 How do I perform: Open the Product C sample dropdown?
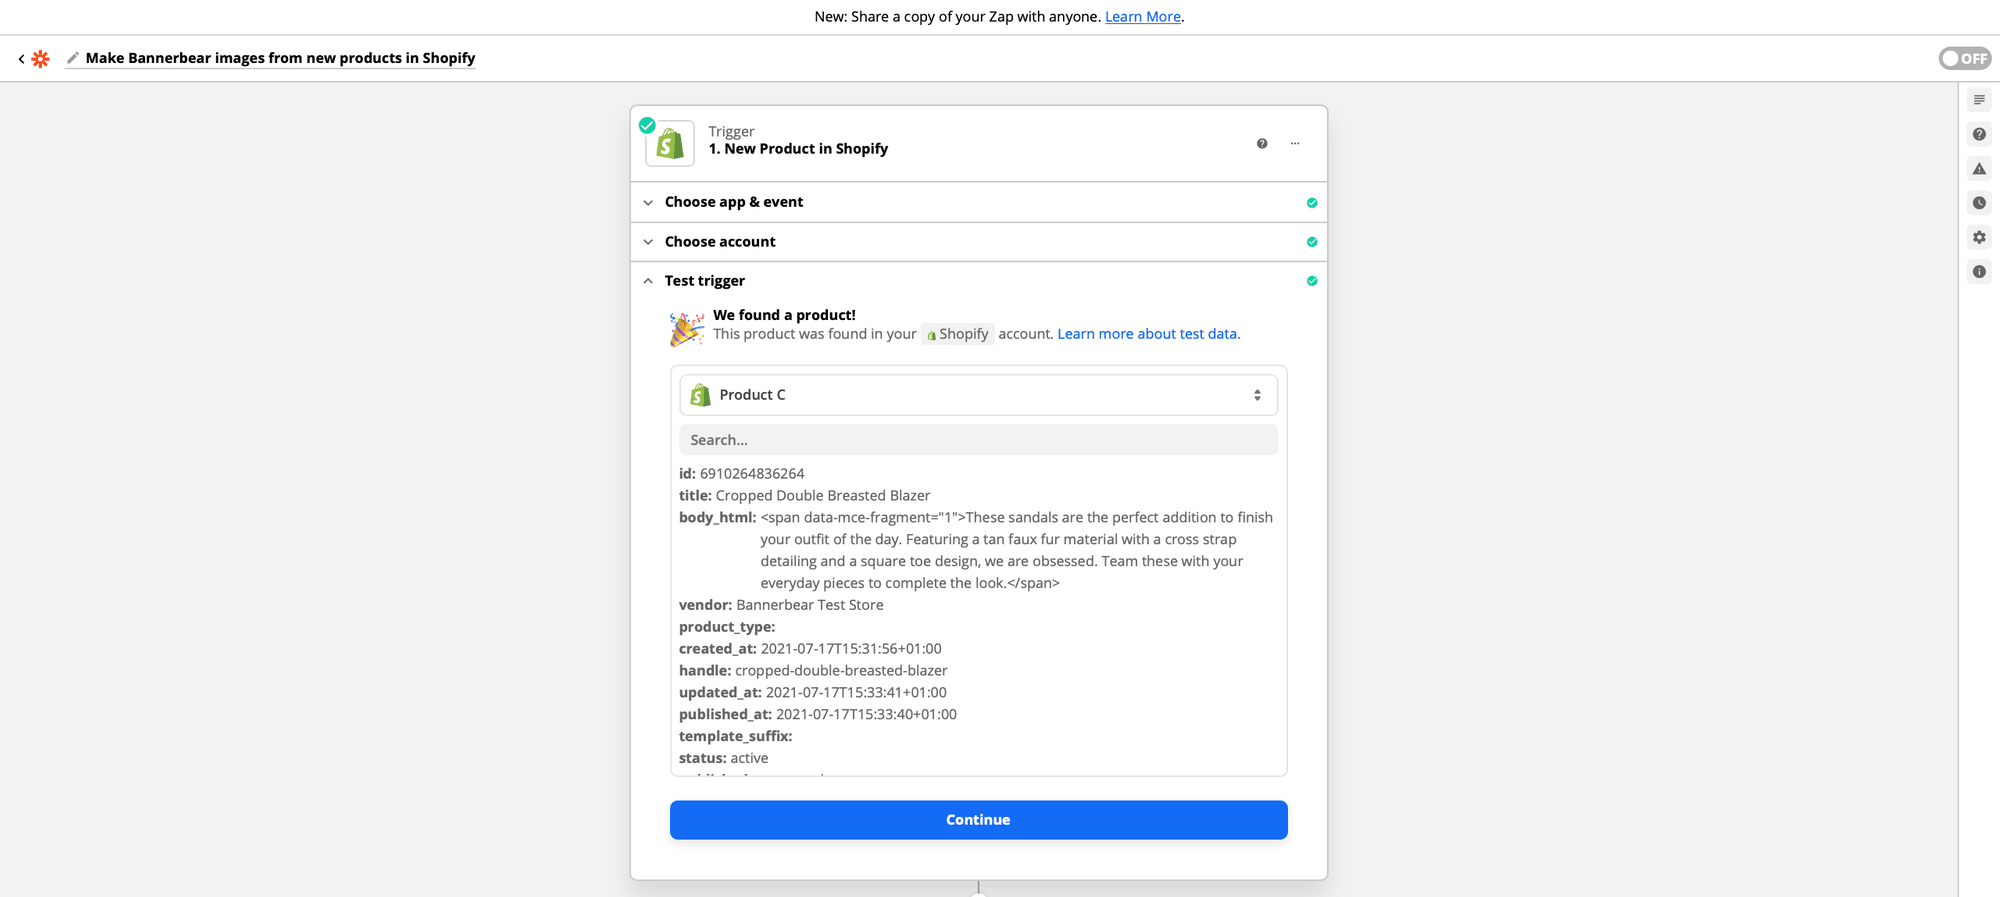click(978, 395)
